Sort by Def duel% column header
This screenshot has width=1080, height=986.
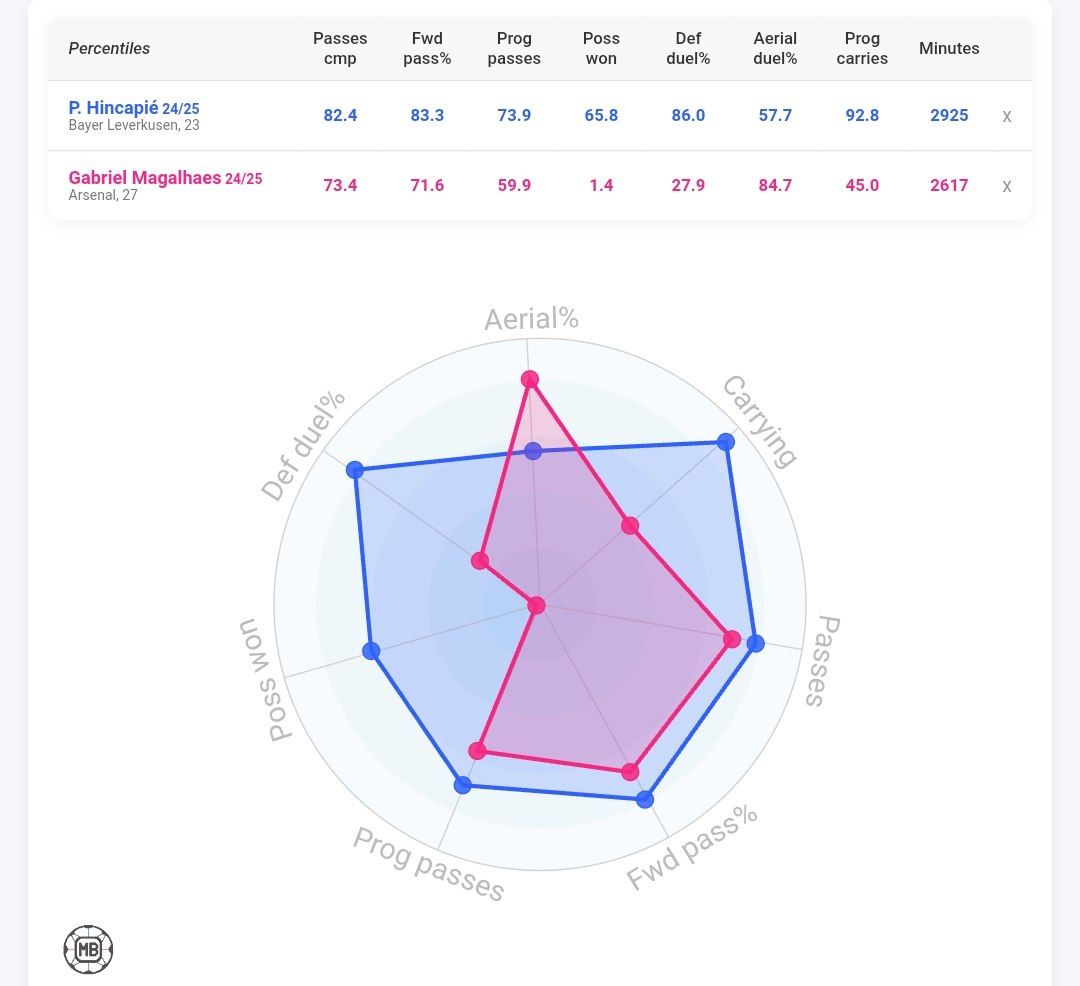tap(688, 48)
